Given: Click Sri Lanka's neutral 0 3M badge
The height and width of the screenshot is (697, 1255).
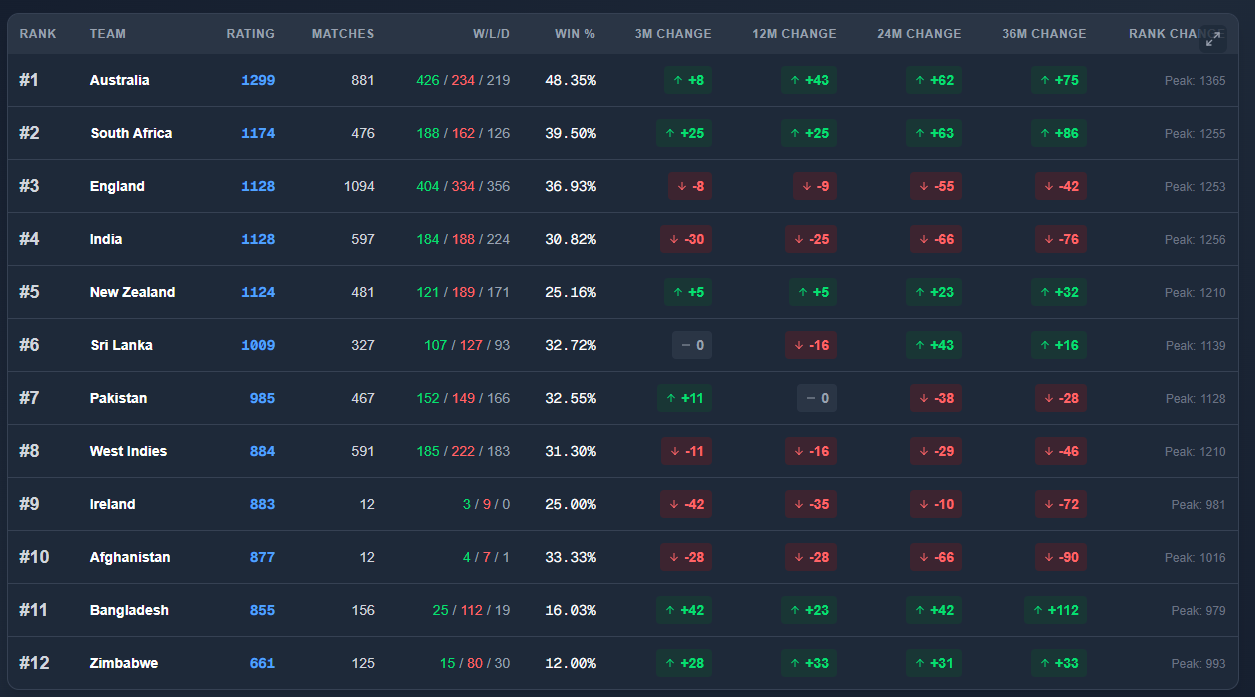Looking at the screenshot, I should (x=692, y=345).
